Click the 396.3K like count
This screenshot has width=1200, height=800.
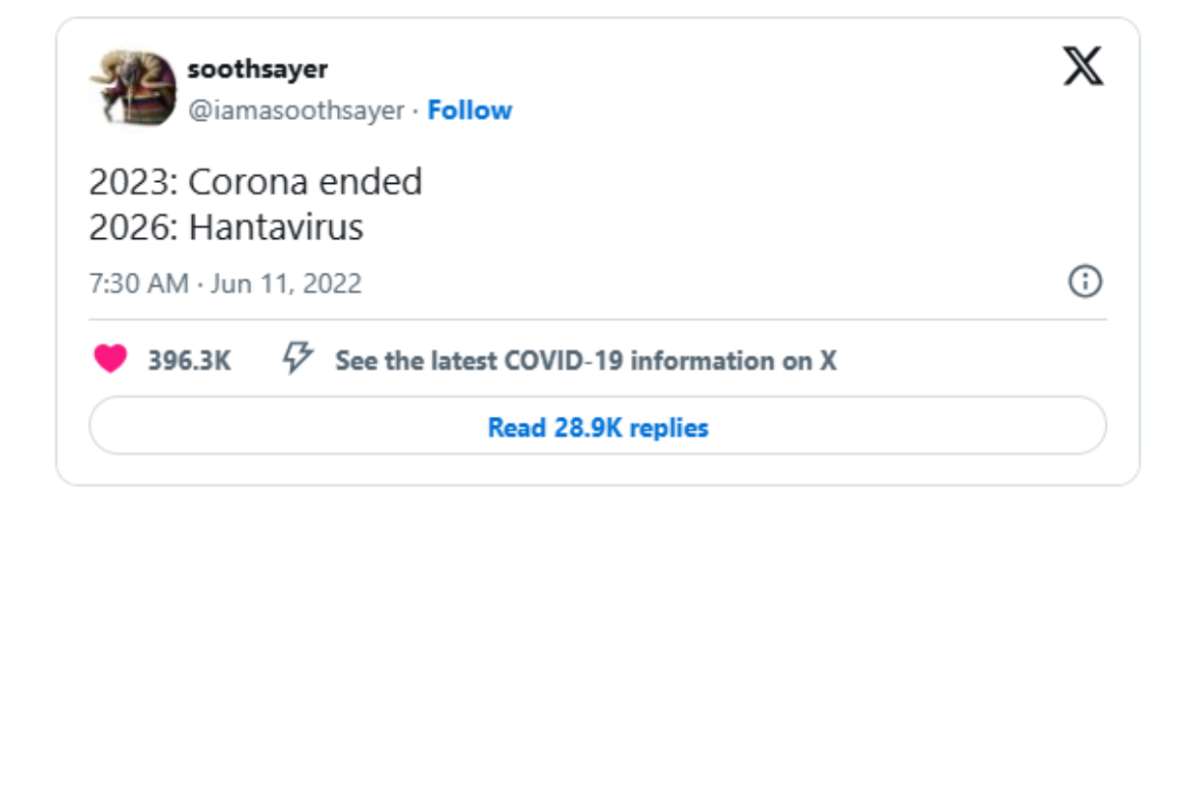point(190,360)
